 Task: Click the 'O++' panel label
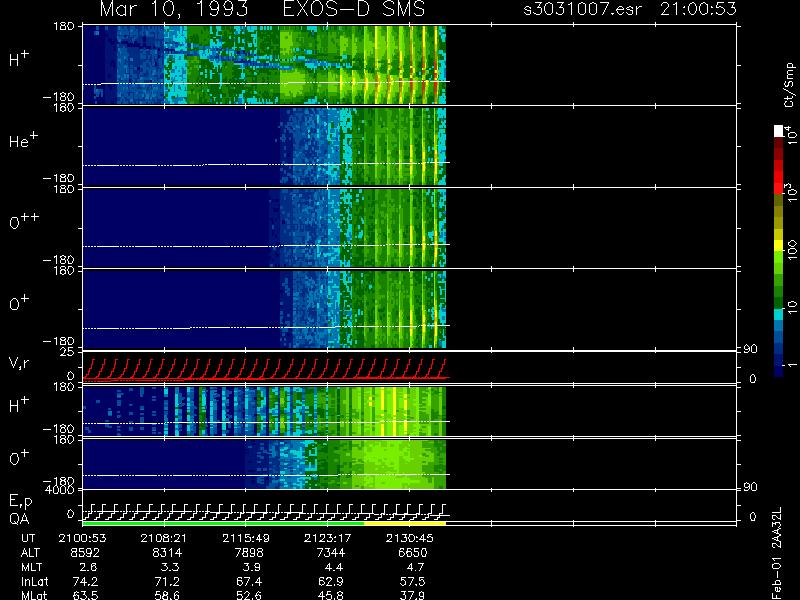click(24, 222)
